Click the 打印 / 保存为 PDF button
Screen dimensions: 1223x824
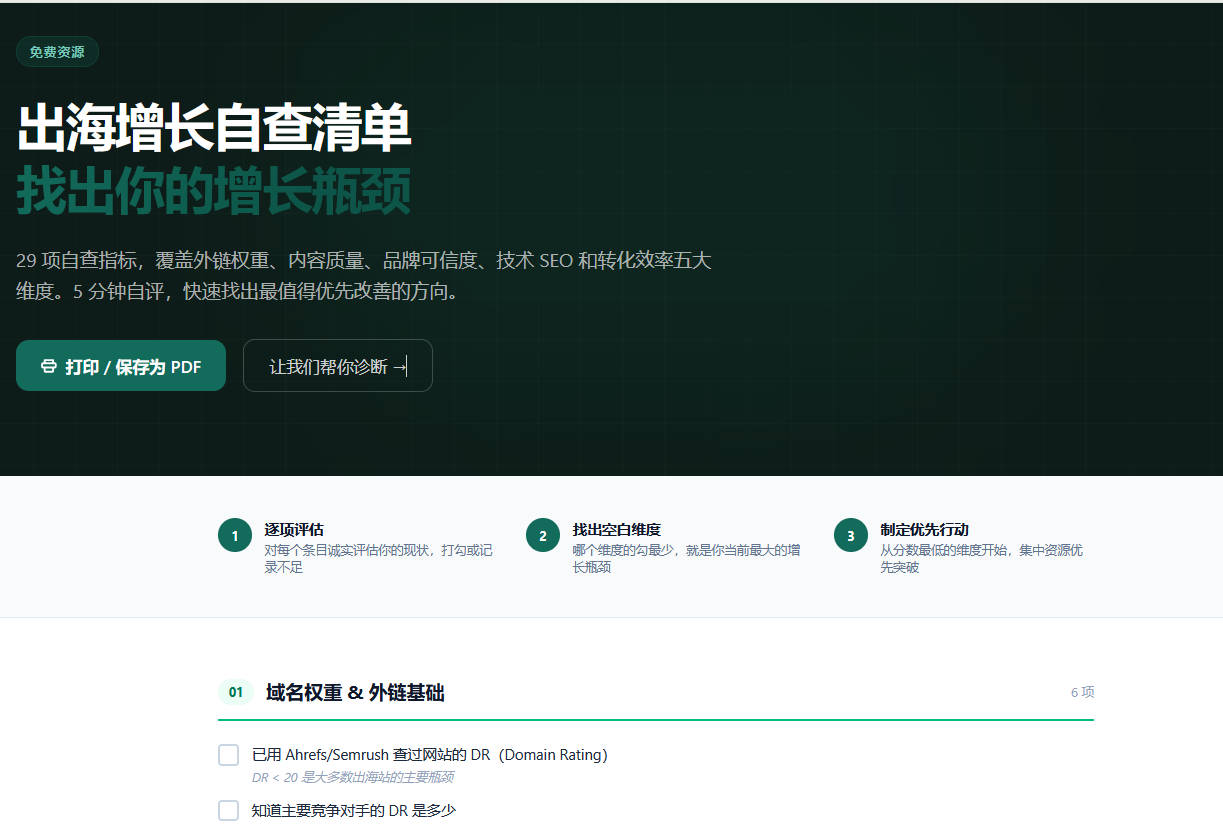[x=121, y=366]
